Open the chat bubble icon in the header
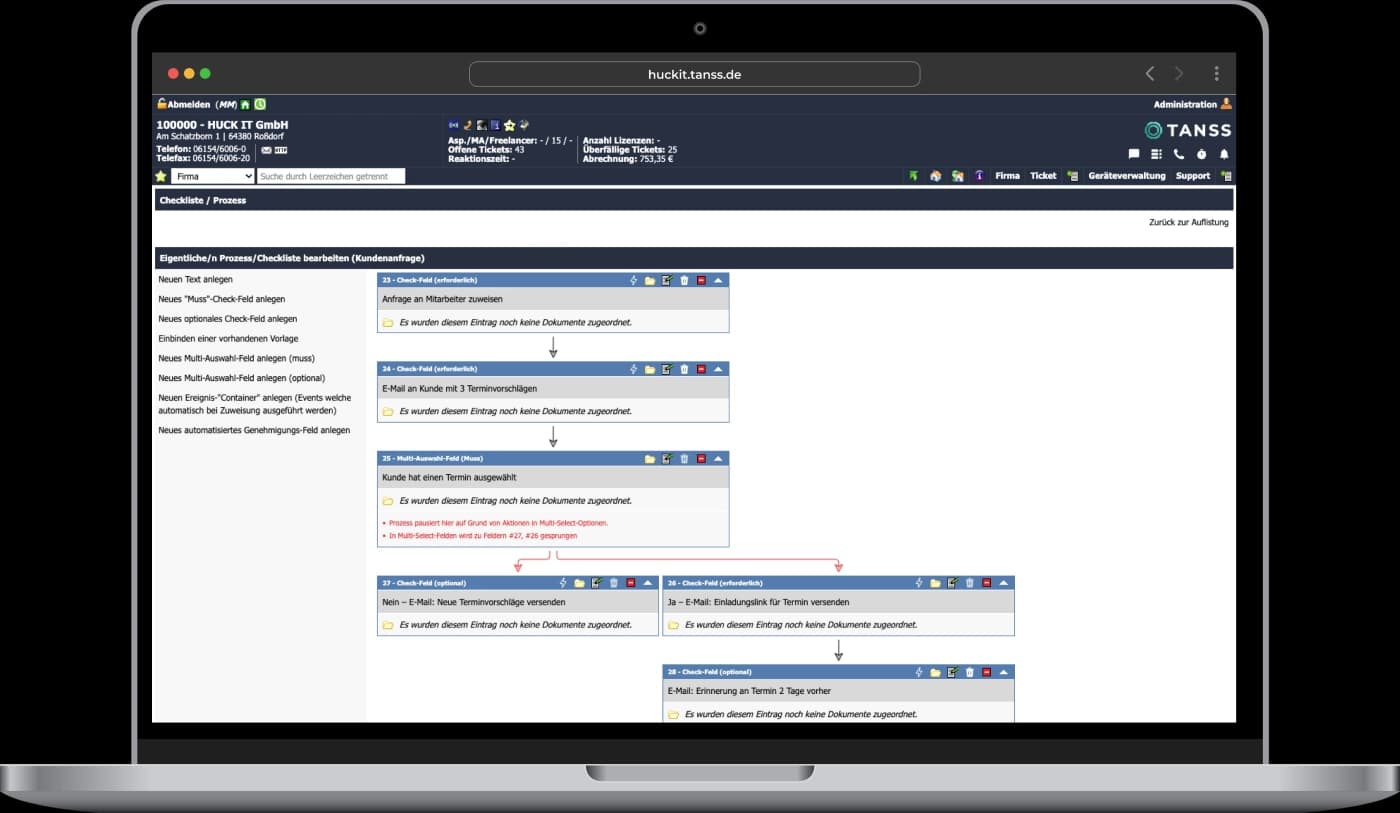The image size is (1400, 813). tap(1133, 155)
